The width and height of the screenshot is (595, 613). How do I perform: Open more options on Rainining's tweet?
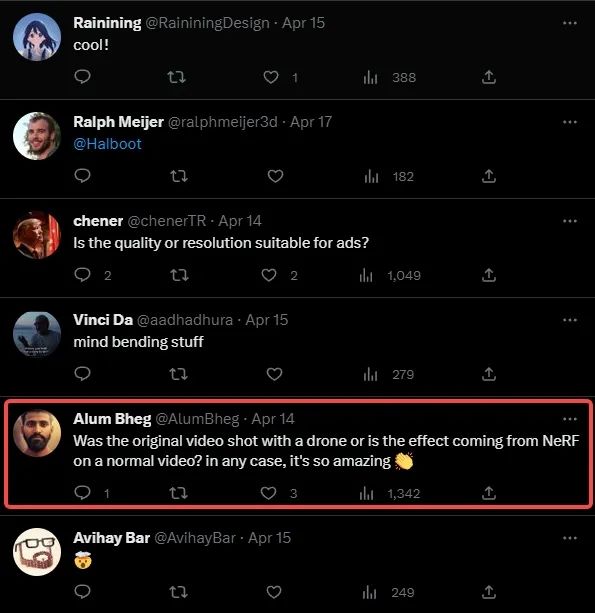[570, 23]
